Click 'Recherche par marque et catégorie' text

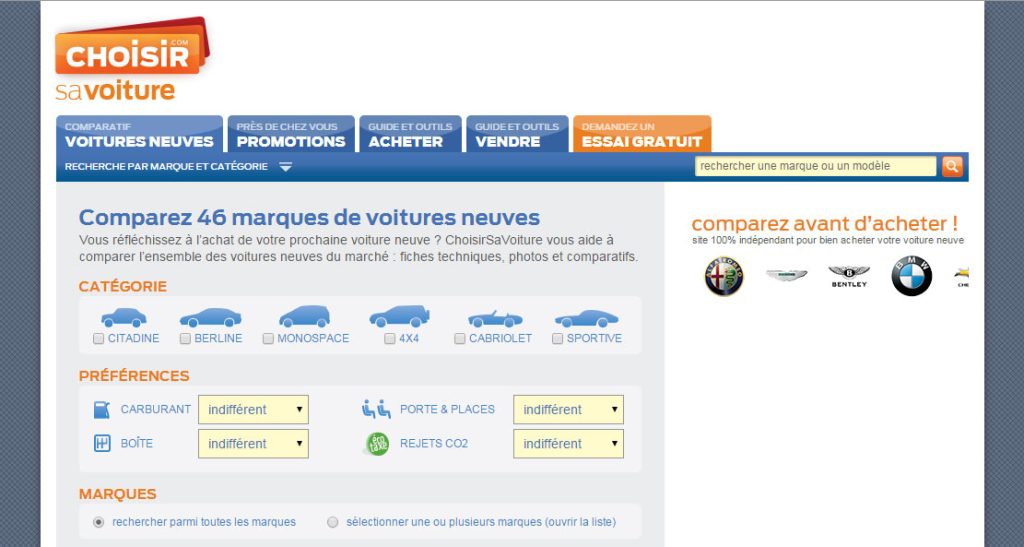point(167,166)
